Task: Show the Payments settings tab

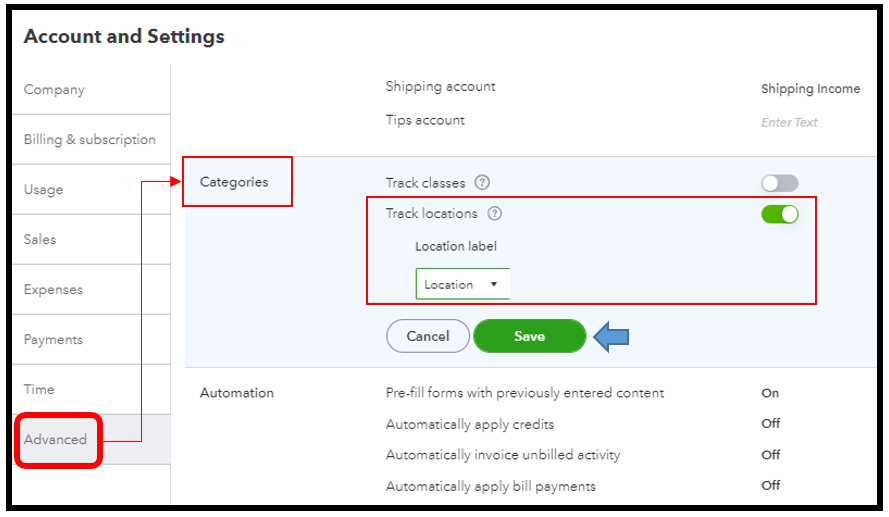Action: coord(53,340)
